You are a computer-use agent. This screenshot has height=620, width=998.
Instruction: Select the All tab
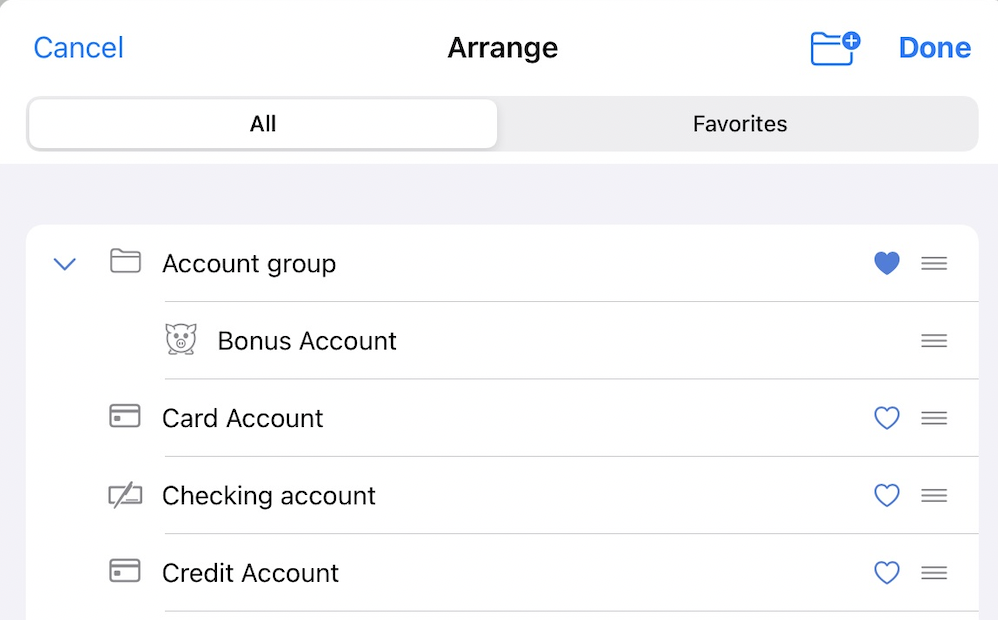click(x=263, y=124)
